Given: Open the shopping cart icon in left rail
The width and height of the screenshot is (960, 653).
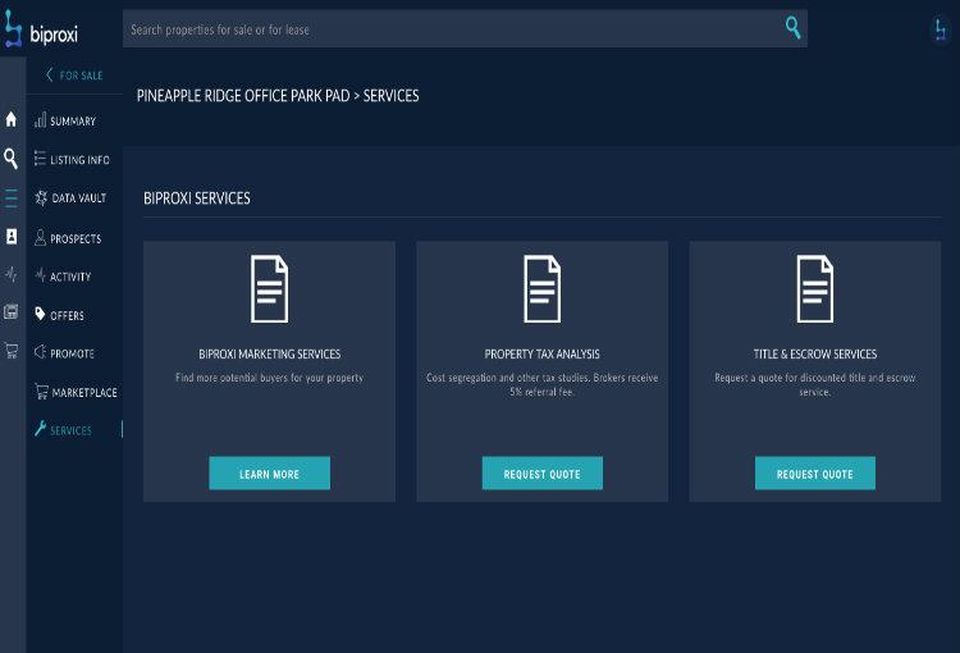Looking at the screenshot, I should click(11, 351).
